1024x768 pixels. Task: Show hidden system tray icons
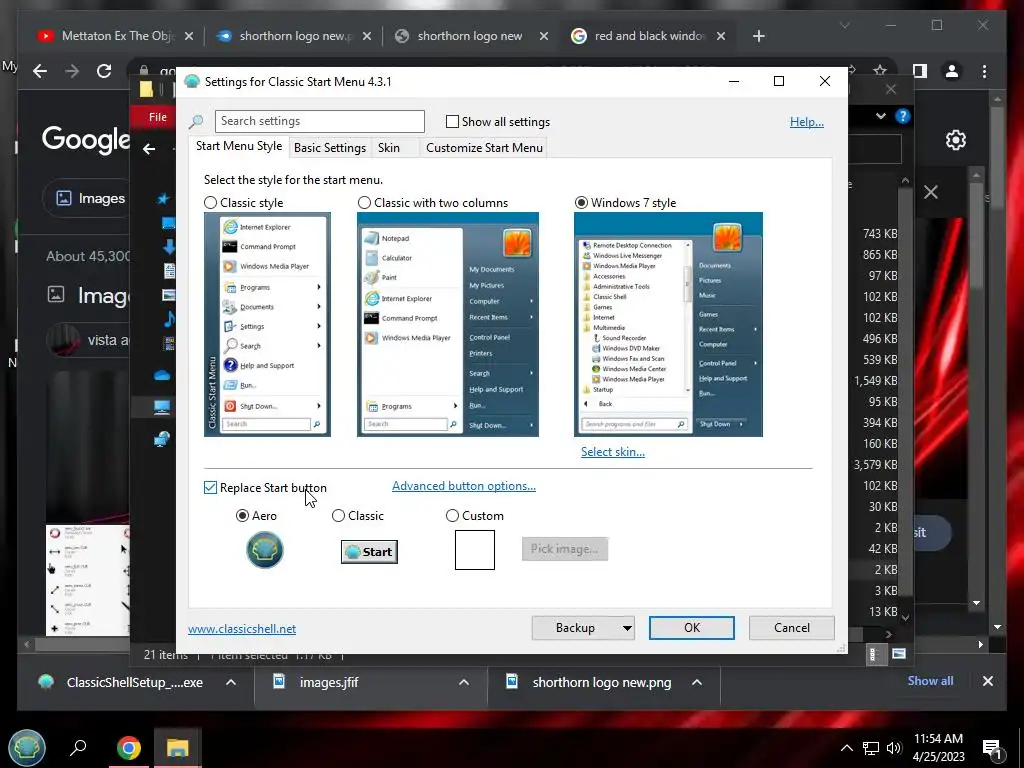tap(846, 748)
